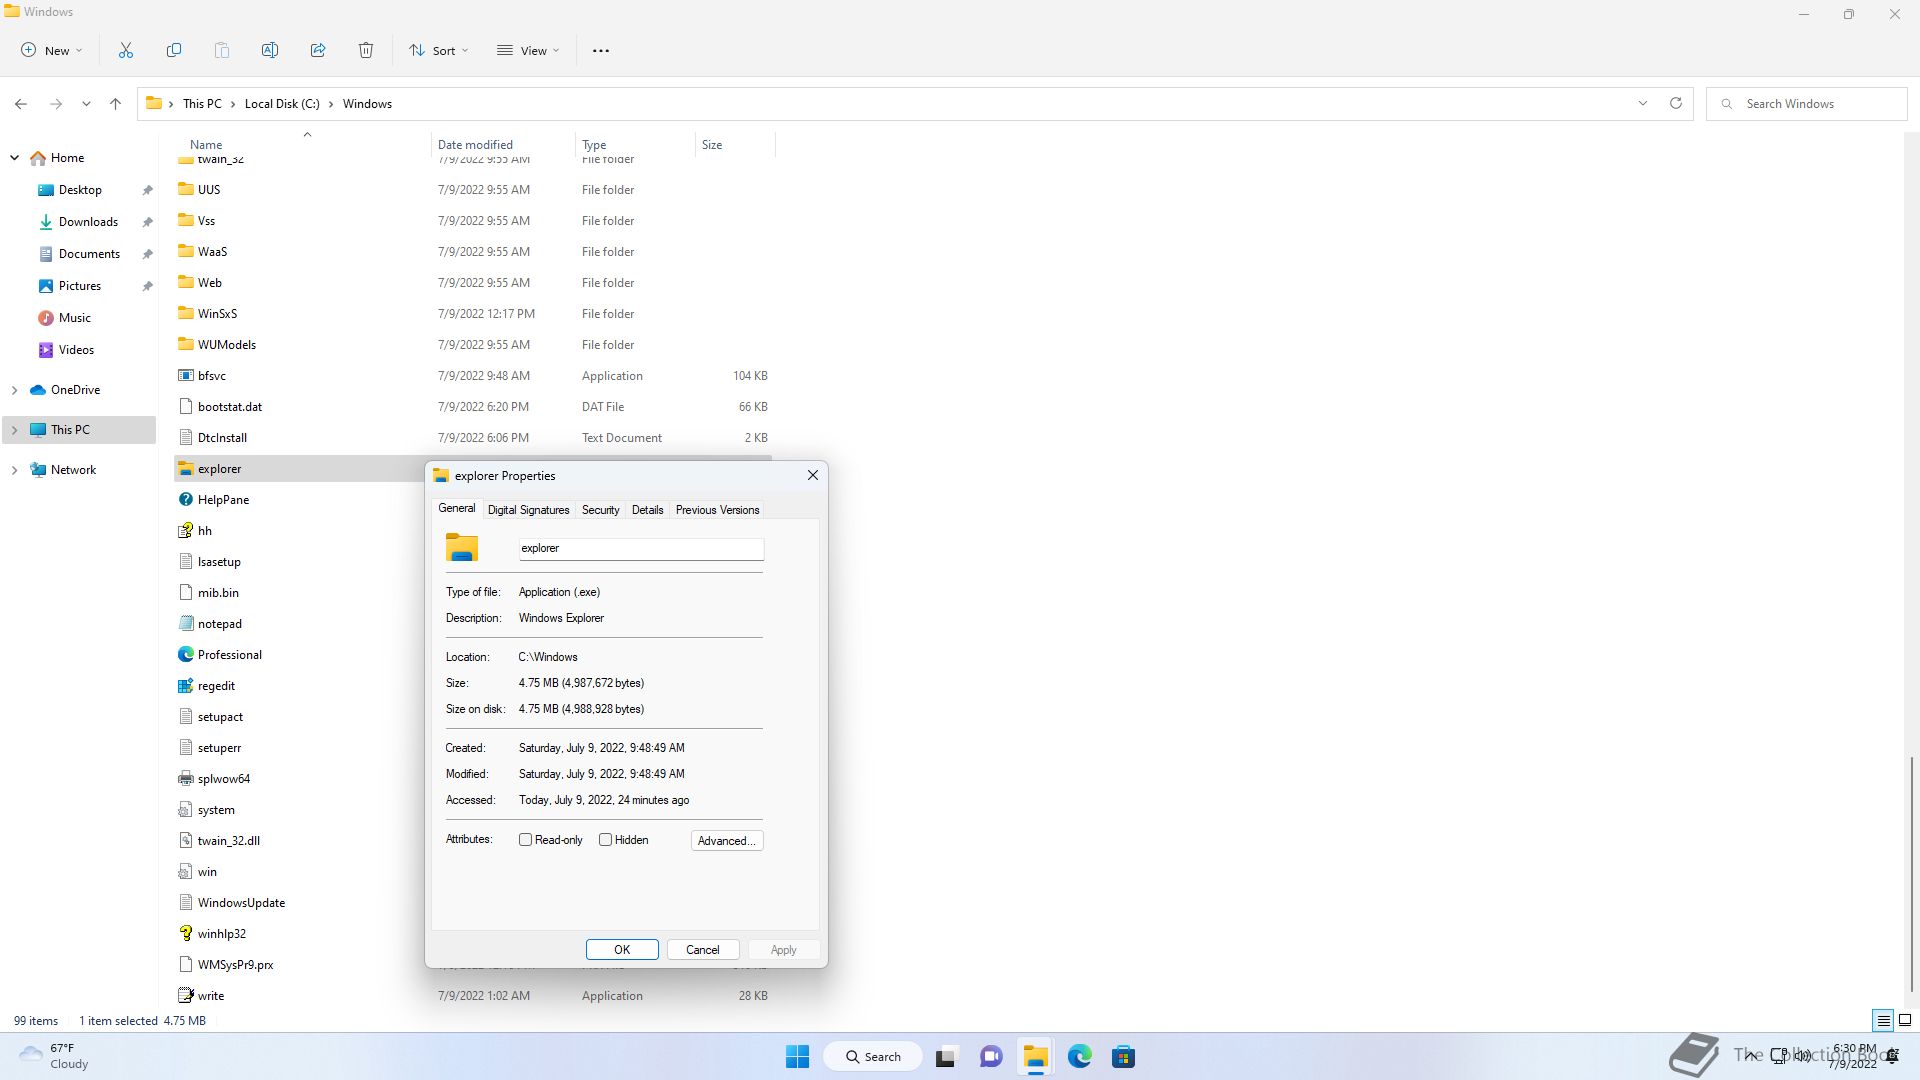Viewport: 1920px width, 1080px height.
Task: Switch to large thumbnails view icon
Action: pyautogui.click(x=1905, y=1021)
